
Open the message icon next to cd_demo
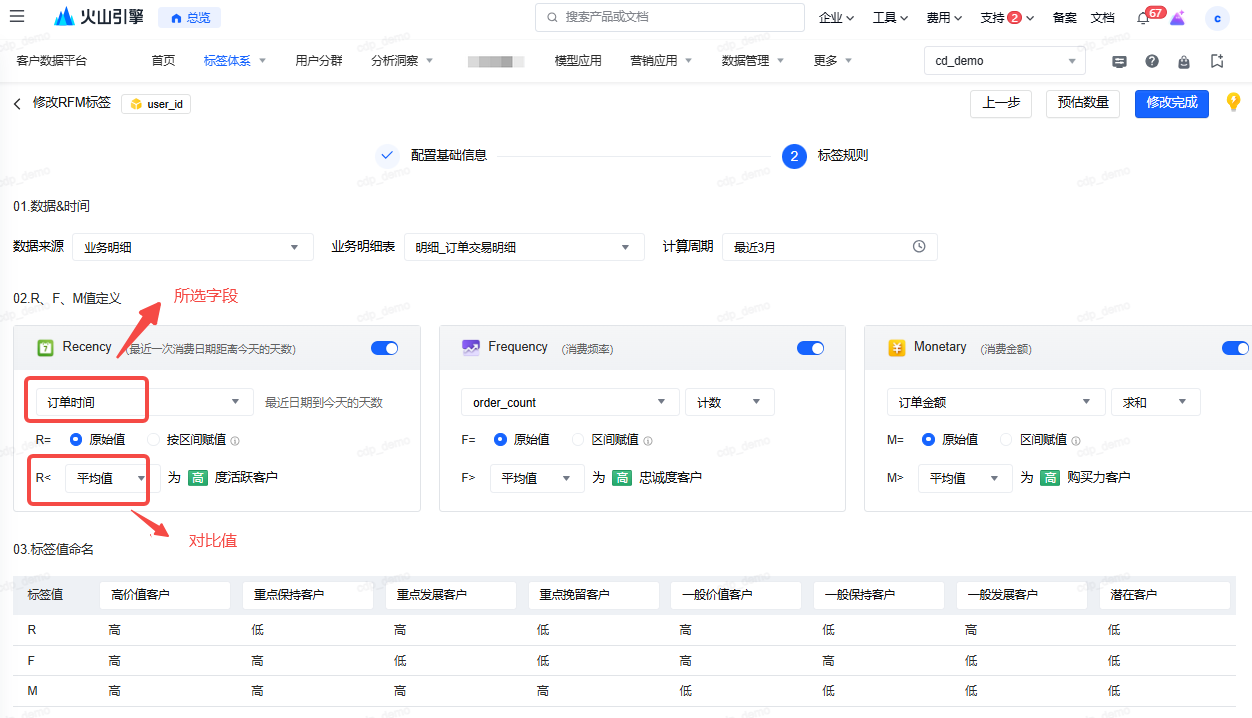[x=1119, y=61]
